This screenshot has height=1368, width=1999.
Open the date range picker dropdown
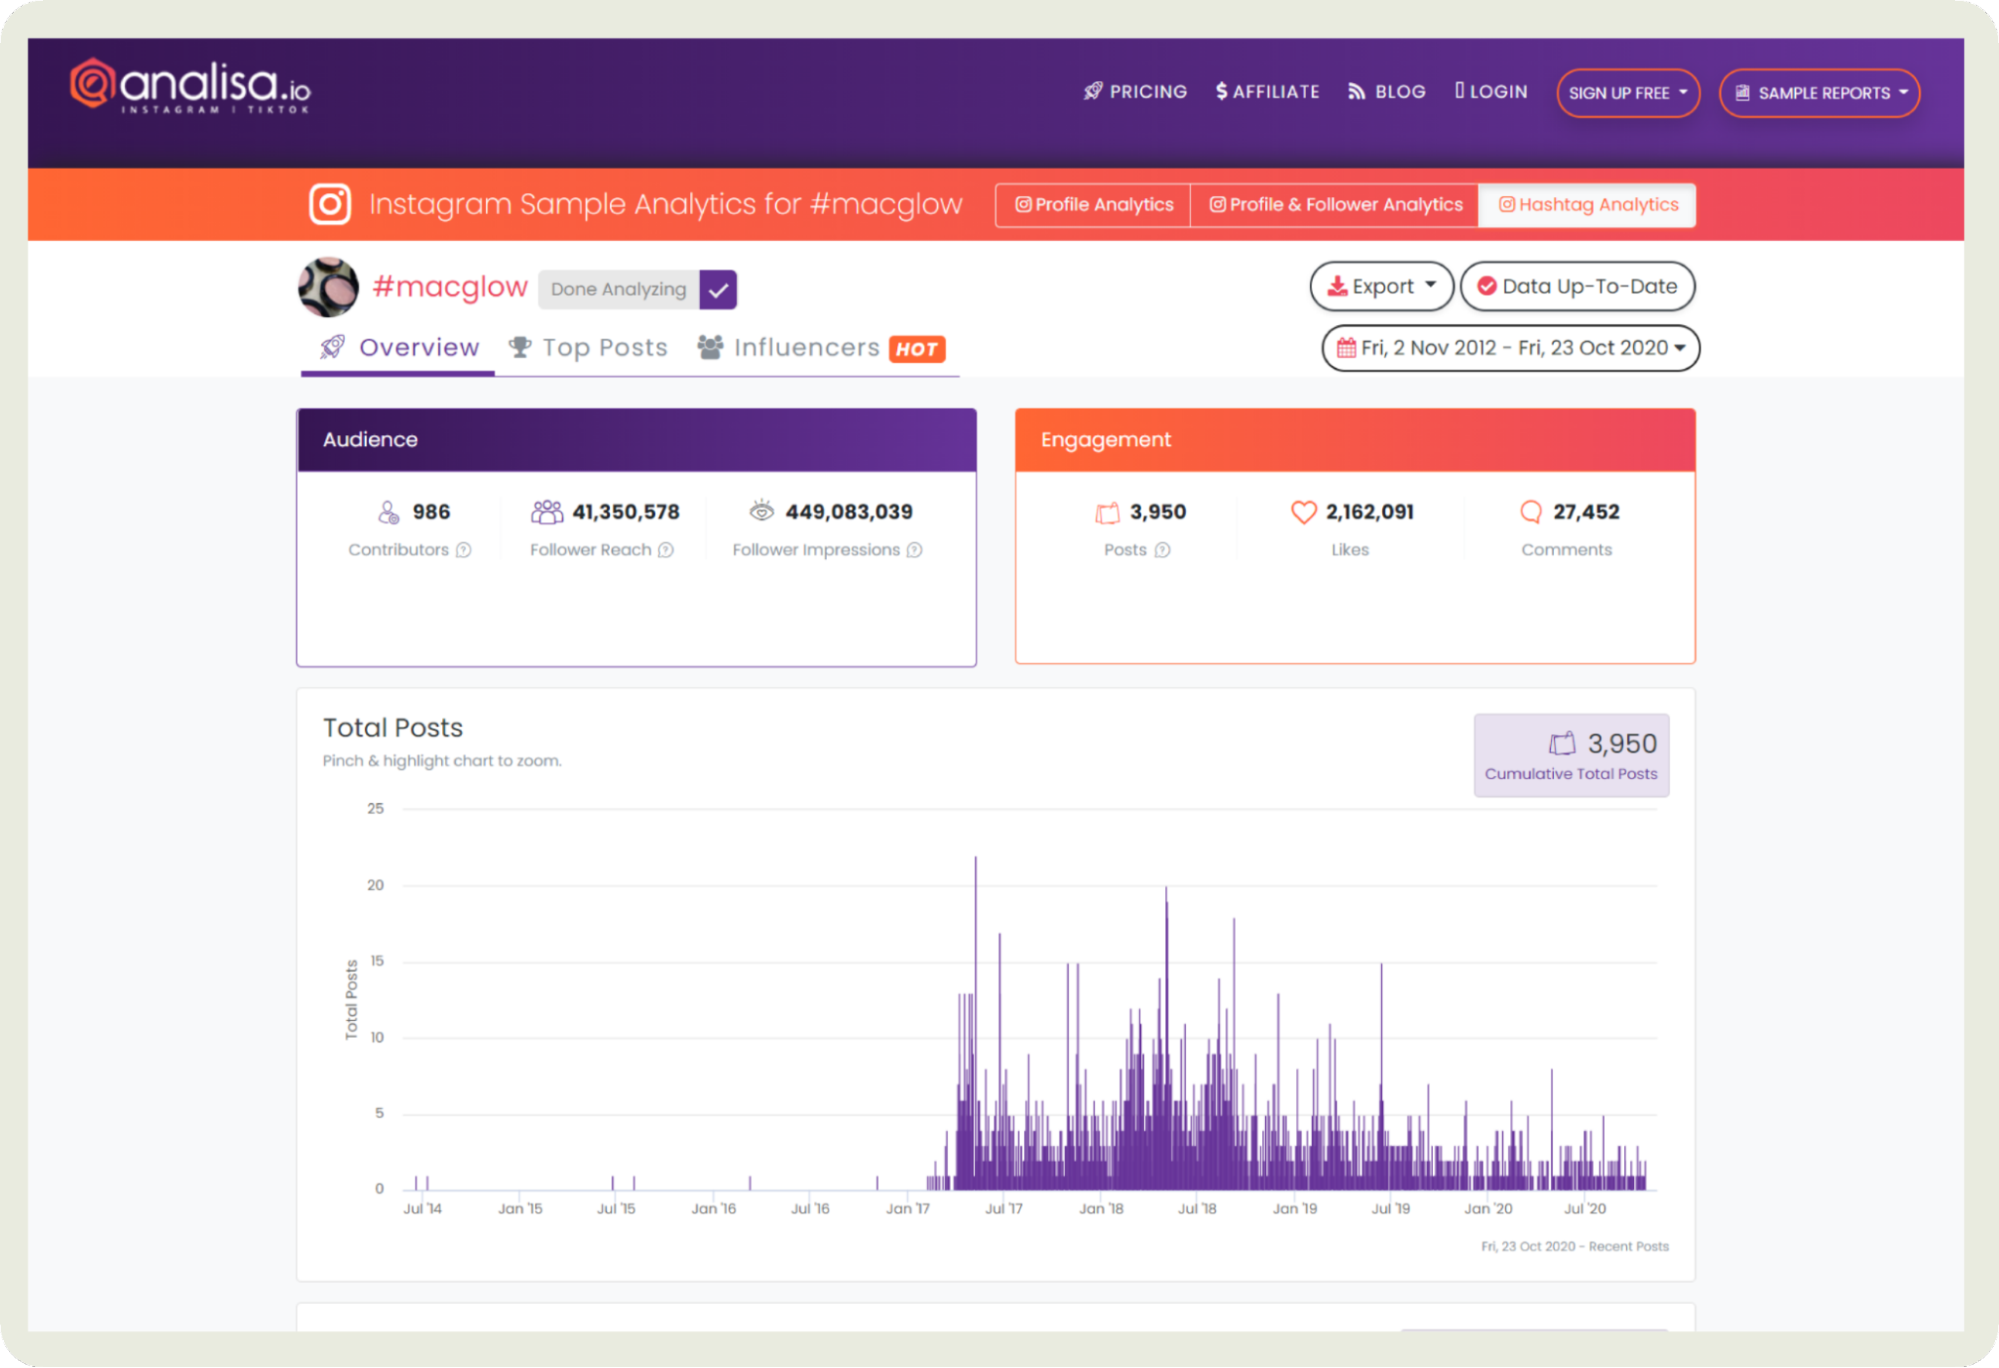pyautogui.click(x=1510, y=348)
